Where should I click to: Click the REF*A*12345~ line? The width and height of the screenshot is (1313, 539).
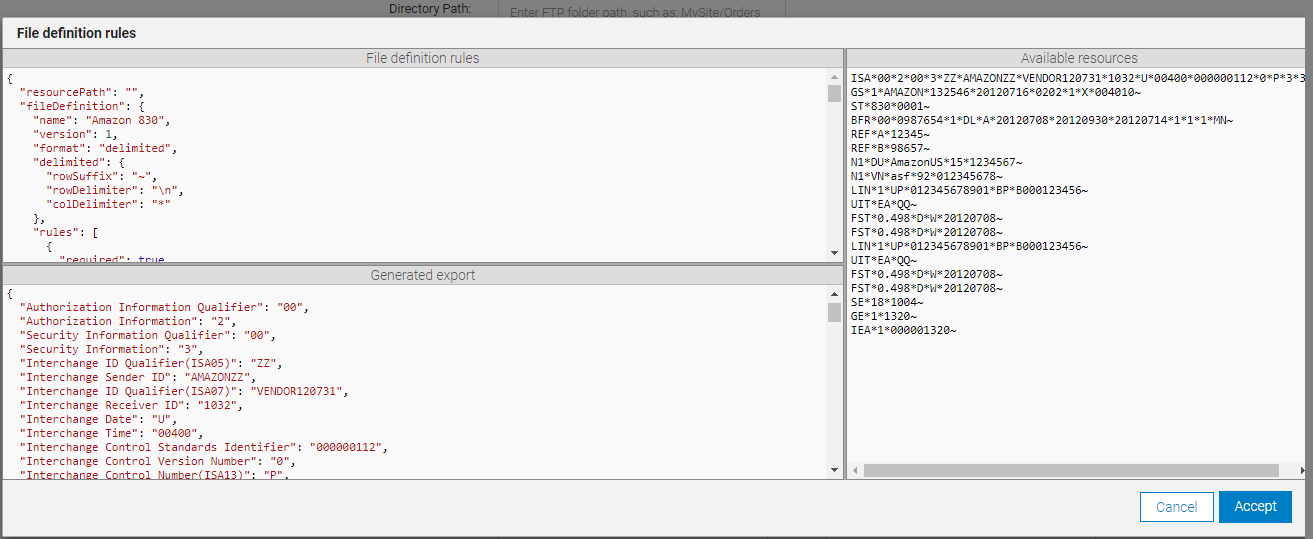(x=891, y=134)
